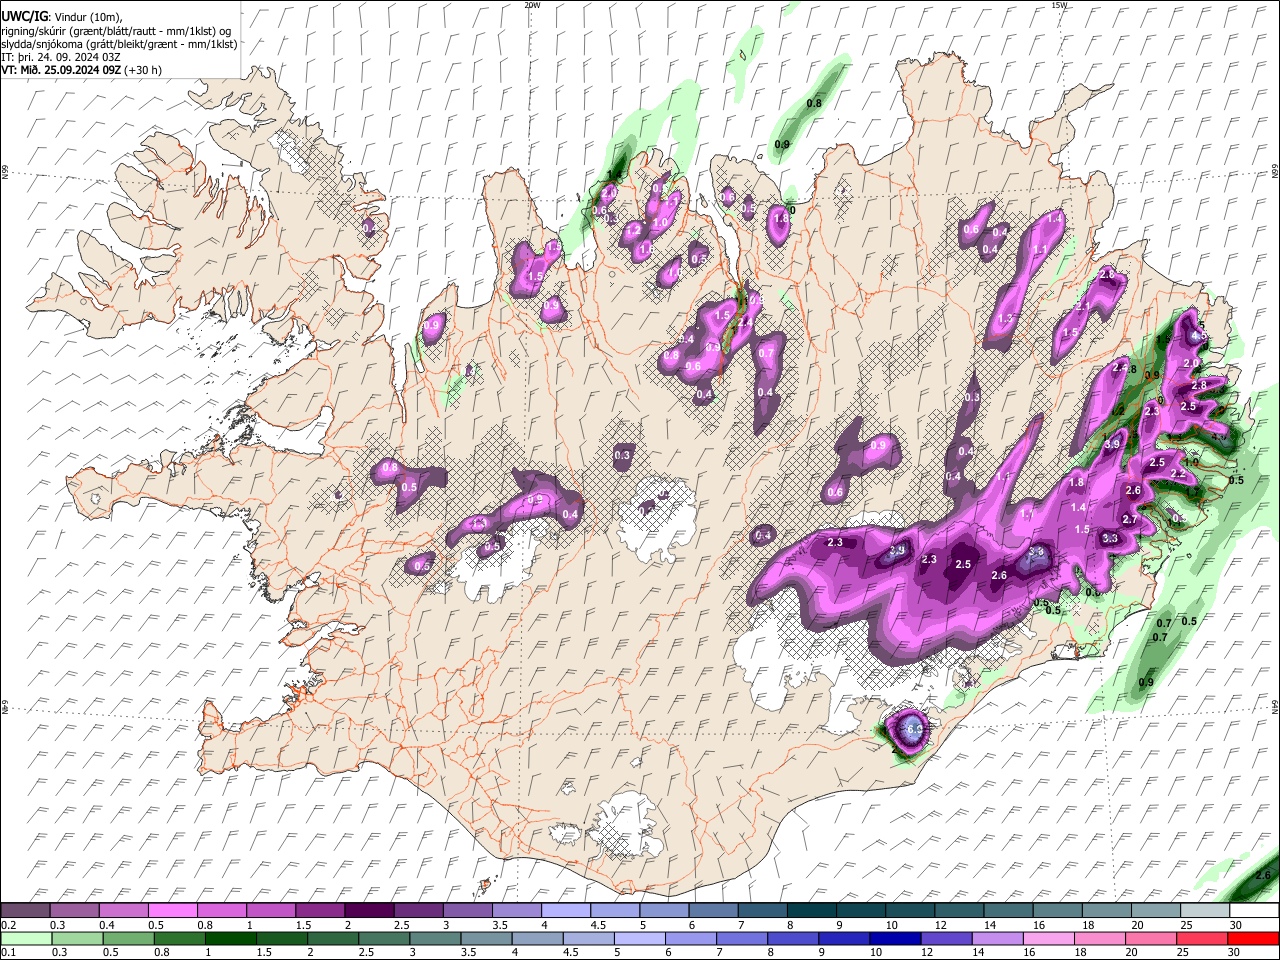The width and height of the screenshot is (1280, 960).
Task: Click the '4.5' label under top legend row
Action: coord(598,925)
